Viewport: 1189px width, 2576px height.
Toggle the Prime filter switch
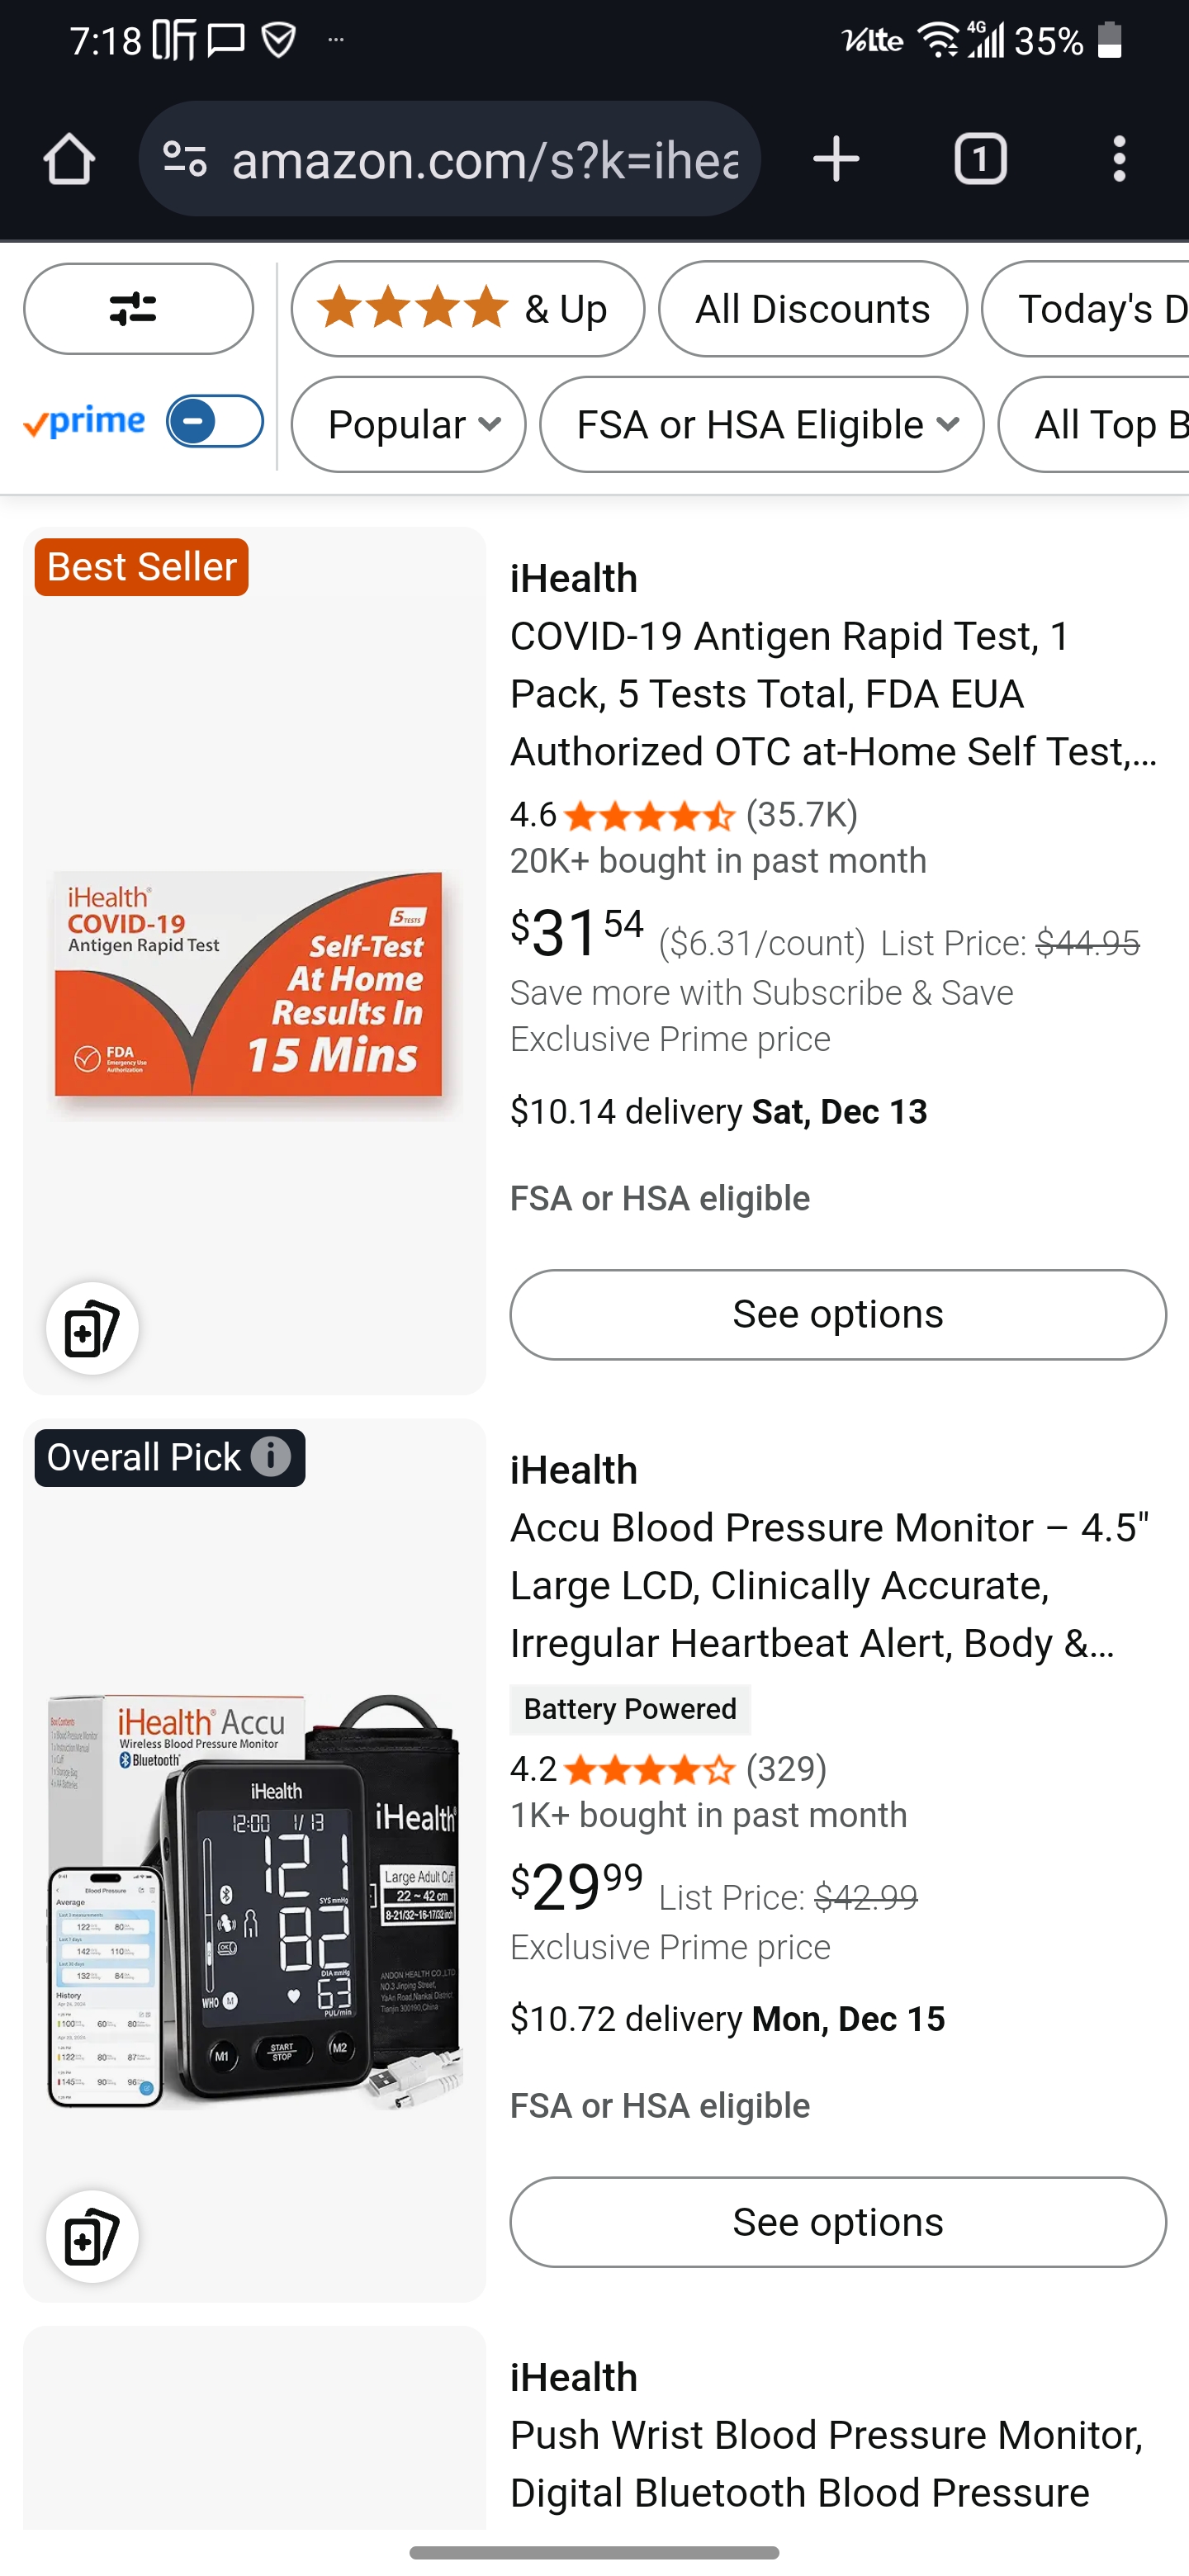point(214,422)
